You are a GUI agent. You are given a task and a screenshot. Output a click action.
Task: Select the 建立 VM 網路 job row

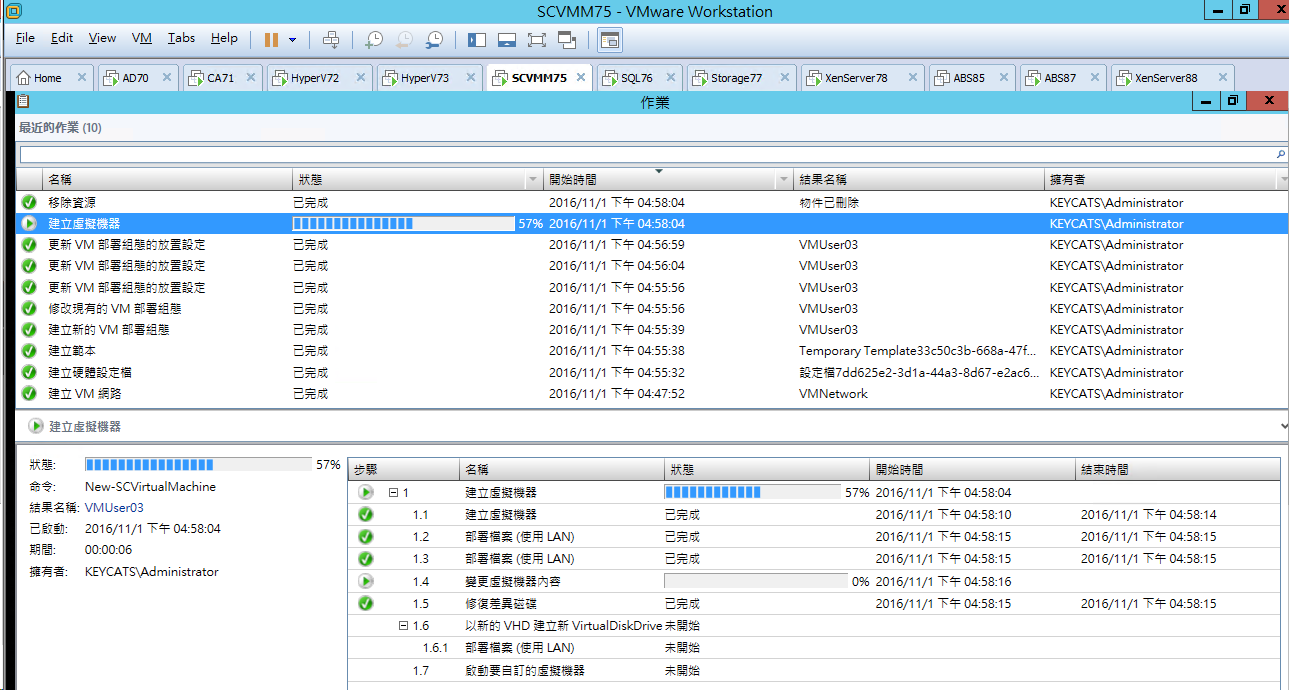(x=652, y=394)
